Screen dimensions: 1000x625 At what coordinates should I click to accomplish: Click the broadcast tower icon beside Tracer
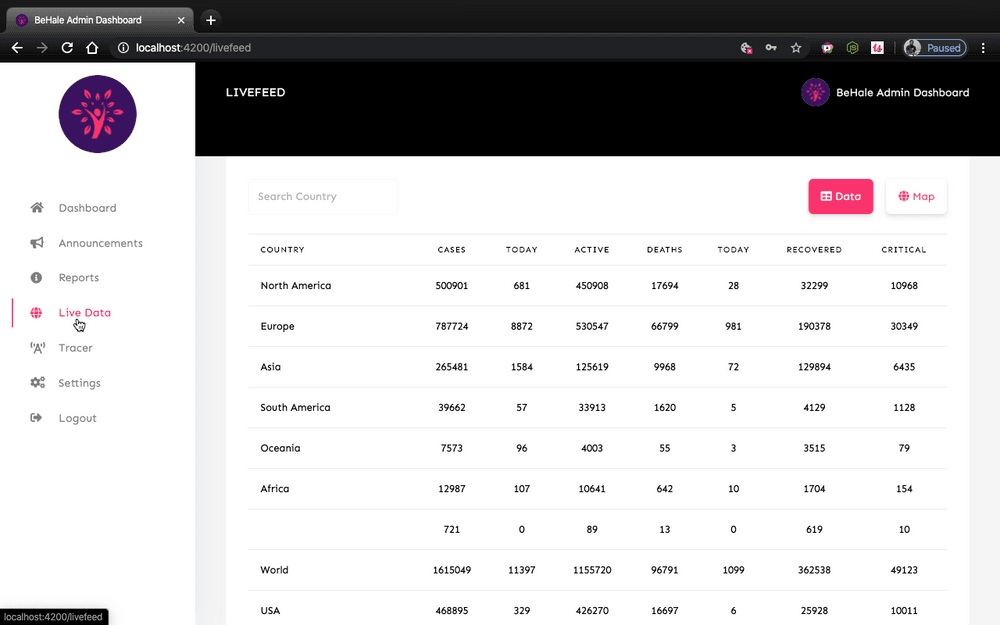[37, 348]
